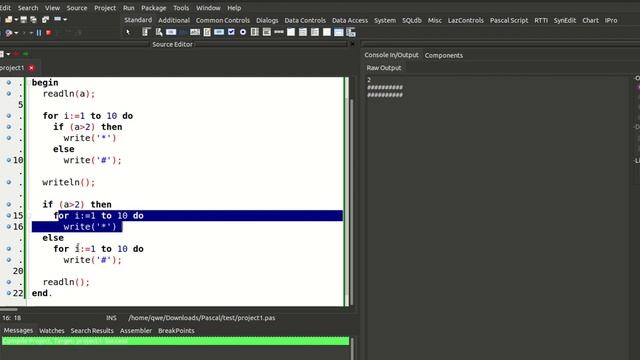Screen dimensions: 640x360
Task: Toggle breakpoint on line 10 gutter
Action: (x=8, y=160)
